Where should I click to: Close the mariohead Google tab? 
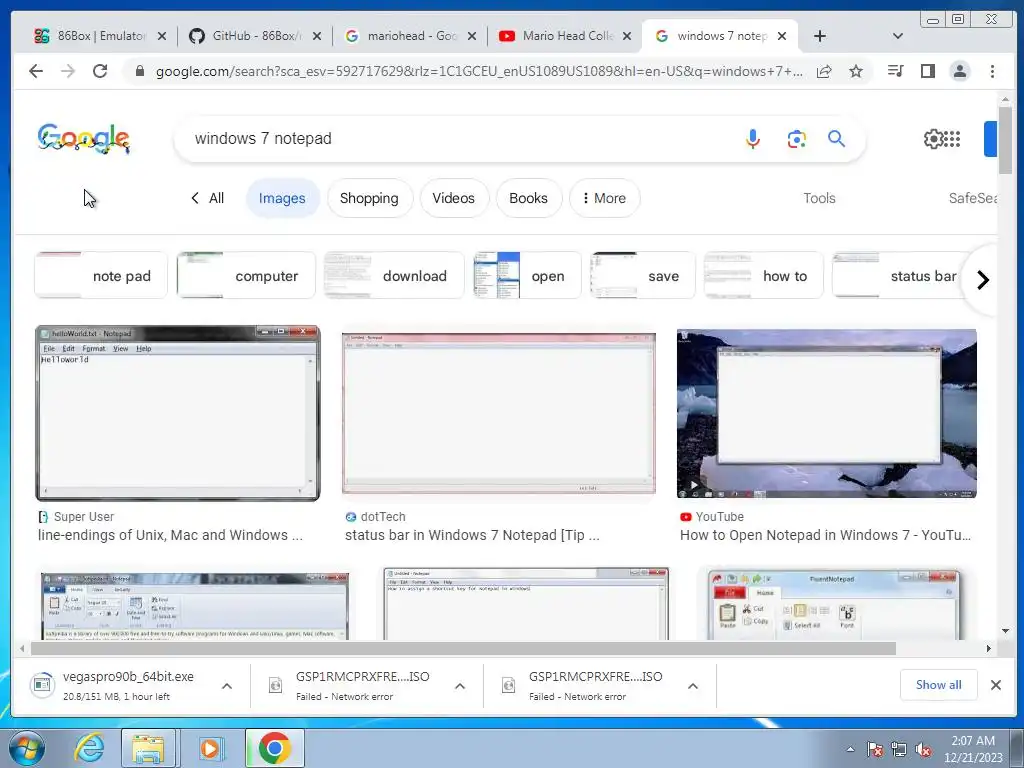[472, 36]
